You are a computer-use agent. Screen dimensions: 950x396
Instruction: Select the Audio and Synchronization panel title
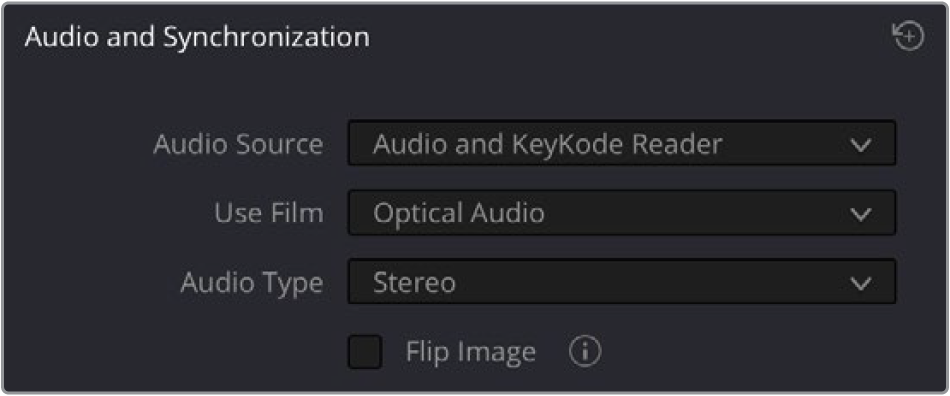197,38
